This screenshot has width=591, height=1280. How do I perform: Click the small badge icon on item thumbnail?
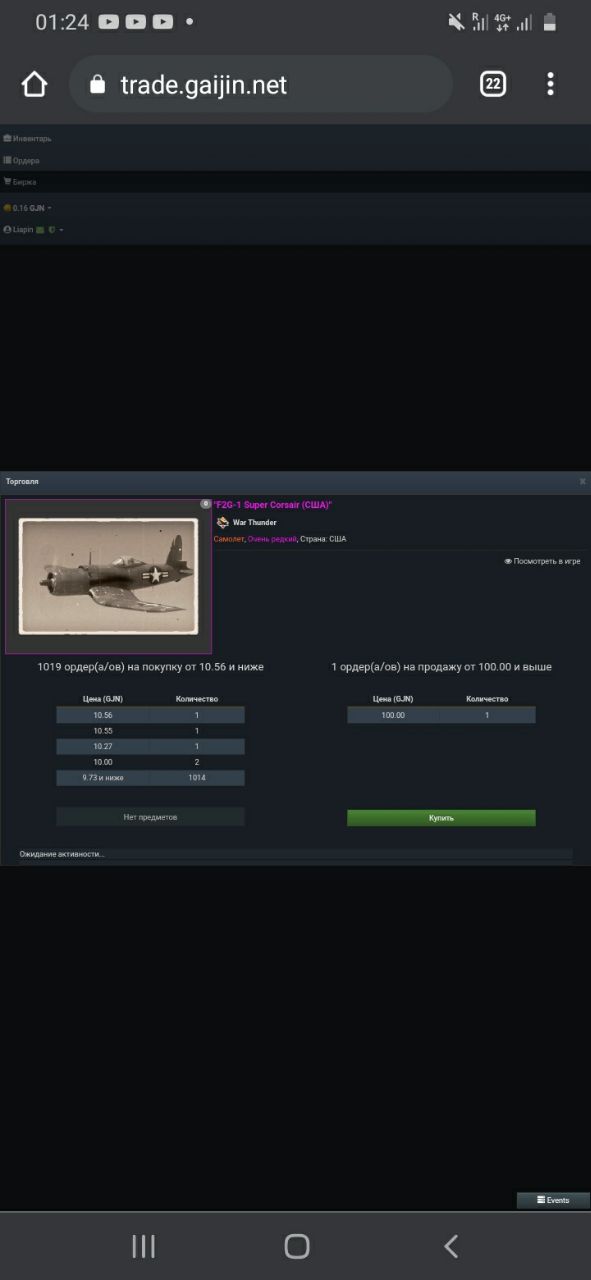[206, 504]
